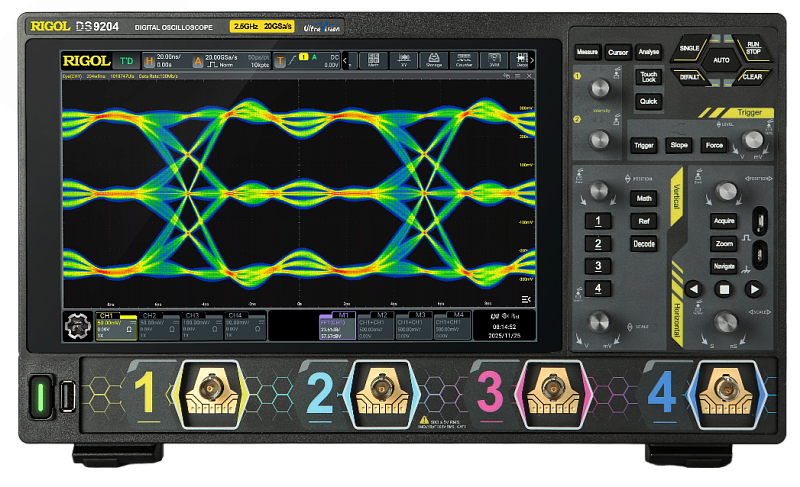
Task: Click the vertical POSITION knob
Action: click(x=599, y=191)
